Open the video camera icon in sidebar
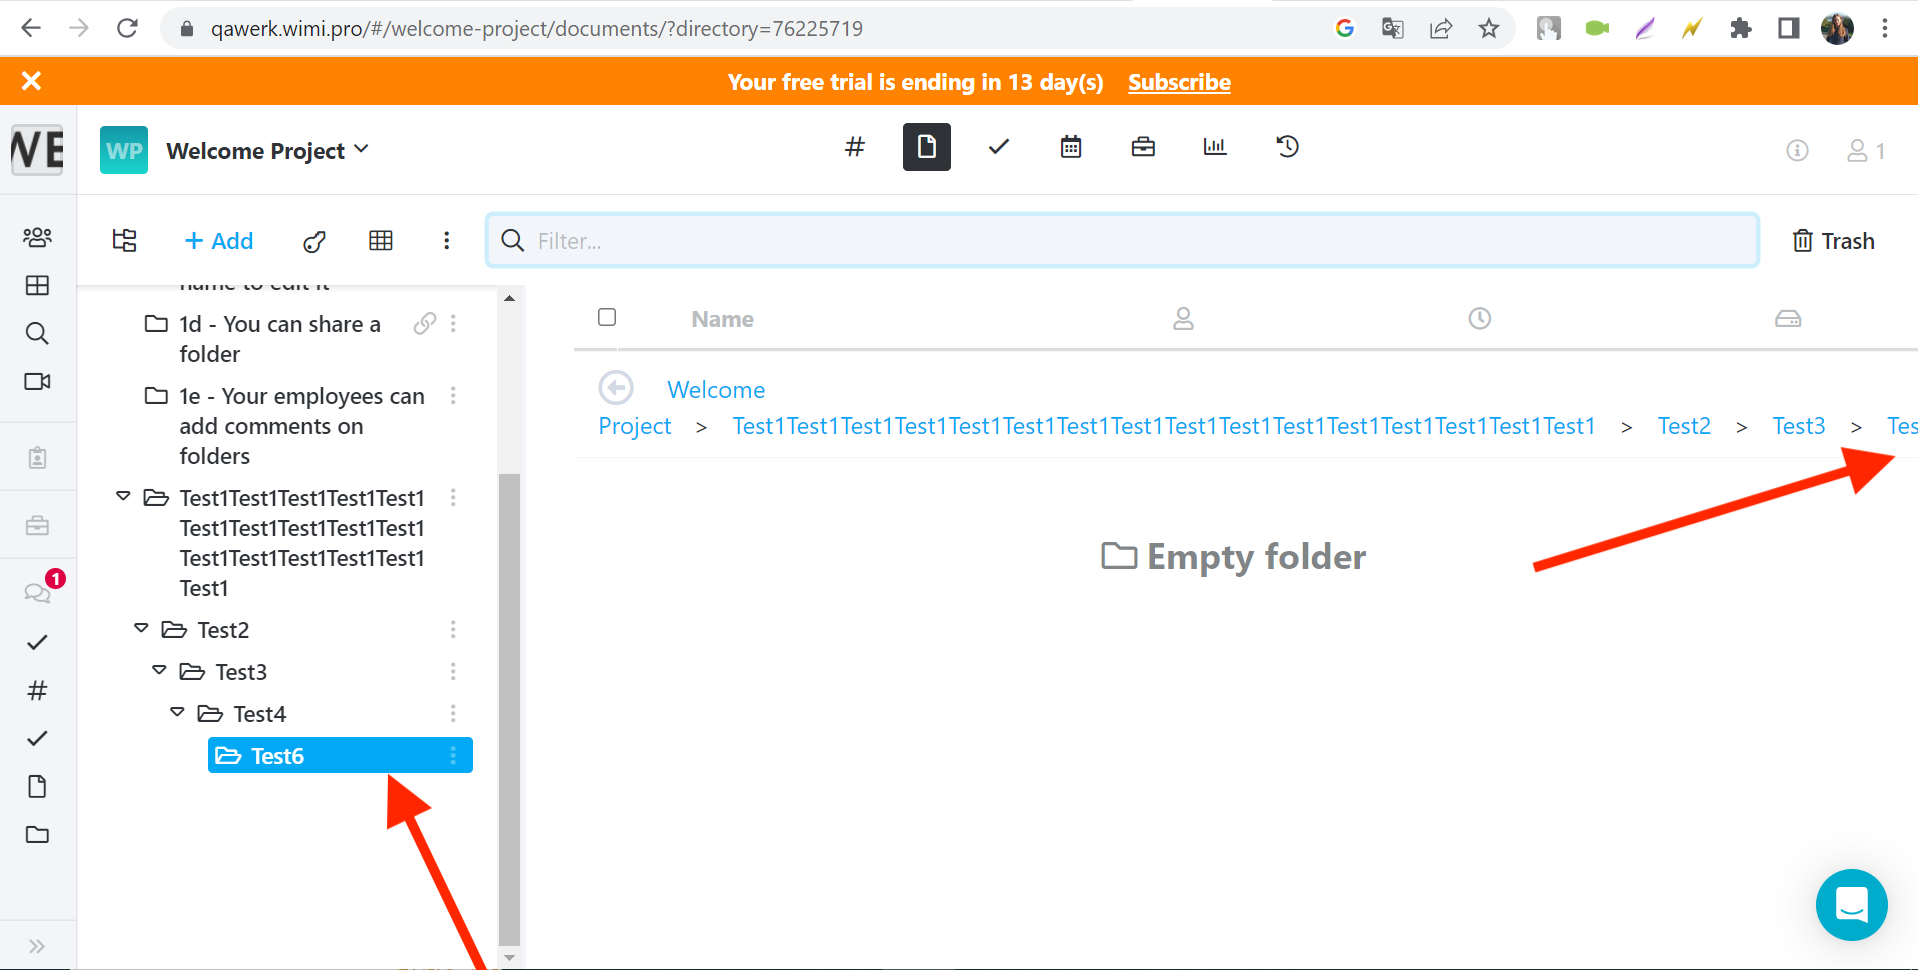This screenshot has width=1918, height=970. tap(37, 381)
